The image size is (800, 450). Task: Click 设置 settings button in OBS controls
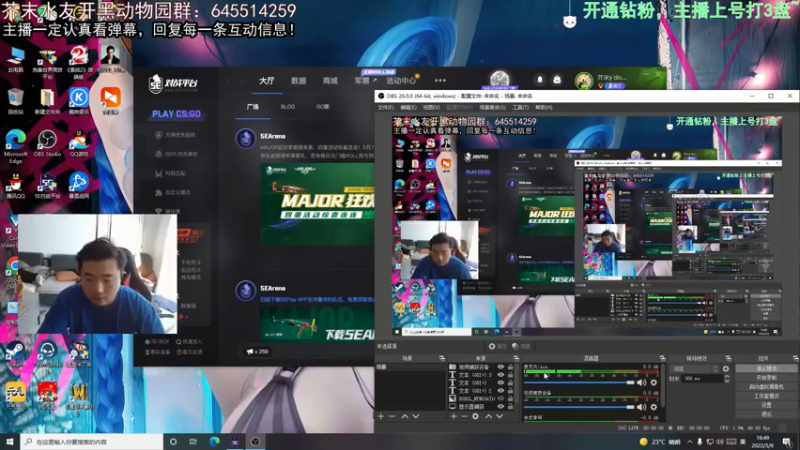click(x=766, y=405)
